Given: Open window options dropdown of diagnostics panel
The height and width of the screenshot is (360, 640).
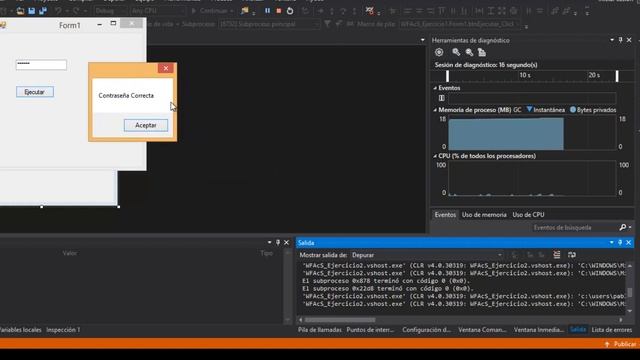Looking at the screenshot, I should point(612,40).
